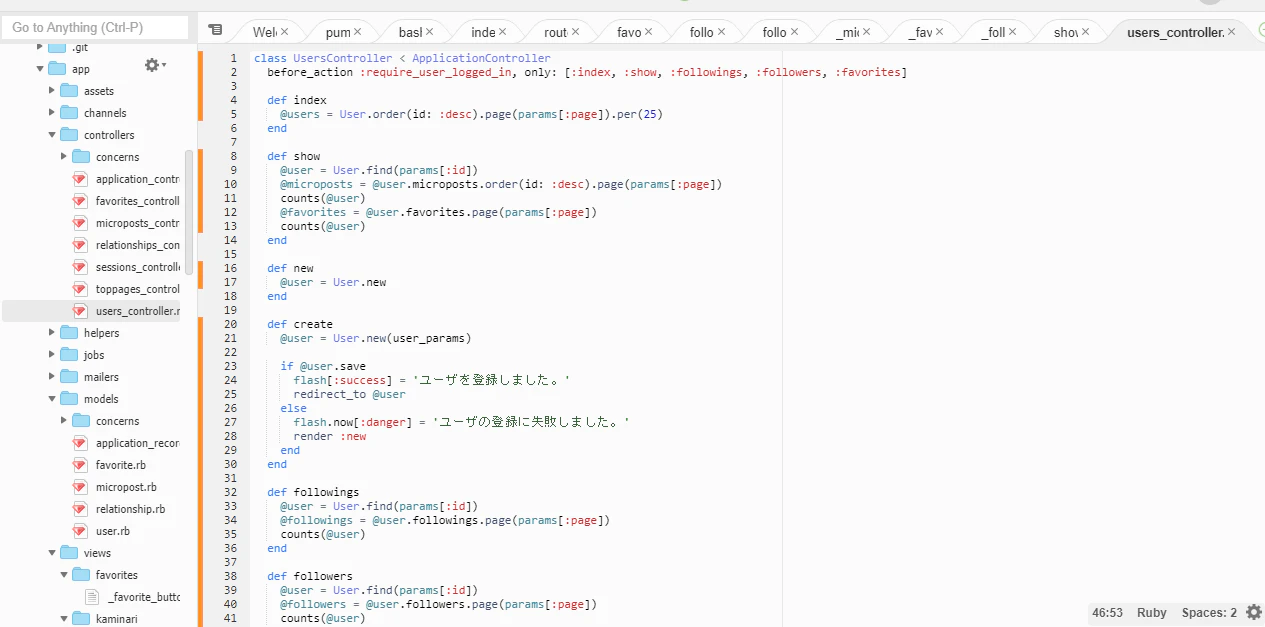The image size is (1265, 627).
Task: Click sessions_controller Ruby file icon
Action: coord(80,267)
